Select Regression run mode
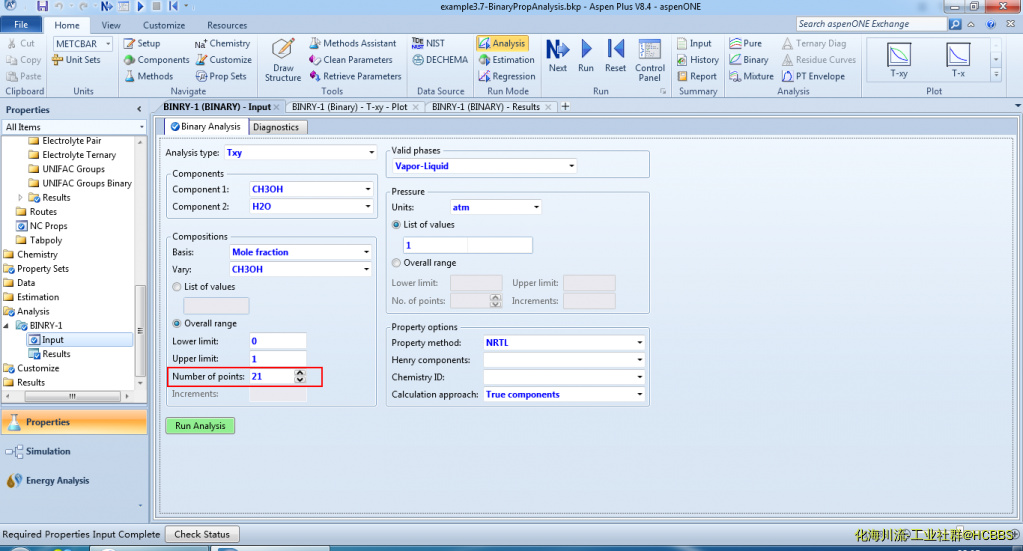 pyautogui.click(x=507, y=76)
